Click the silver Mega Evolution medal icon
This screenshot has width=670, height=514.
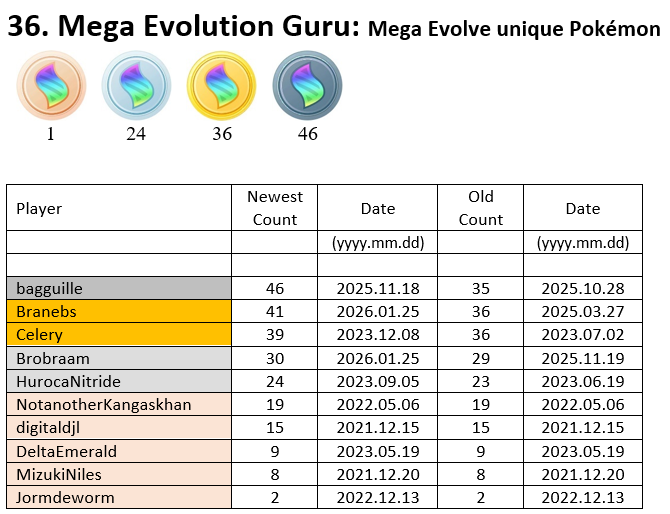tap(136, 85)
